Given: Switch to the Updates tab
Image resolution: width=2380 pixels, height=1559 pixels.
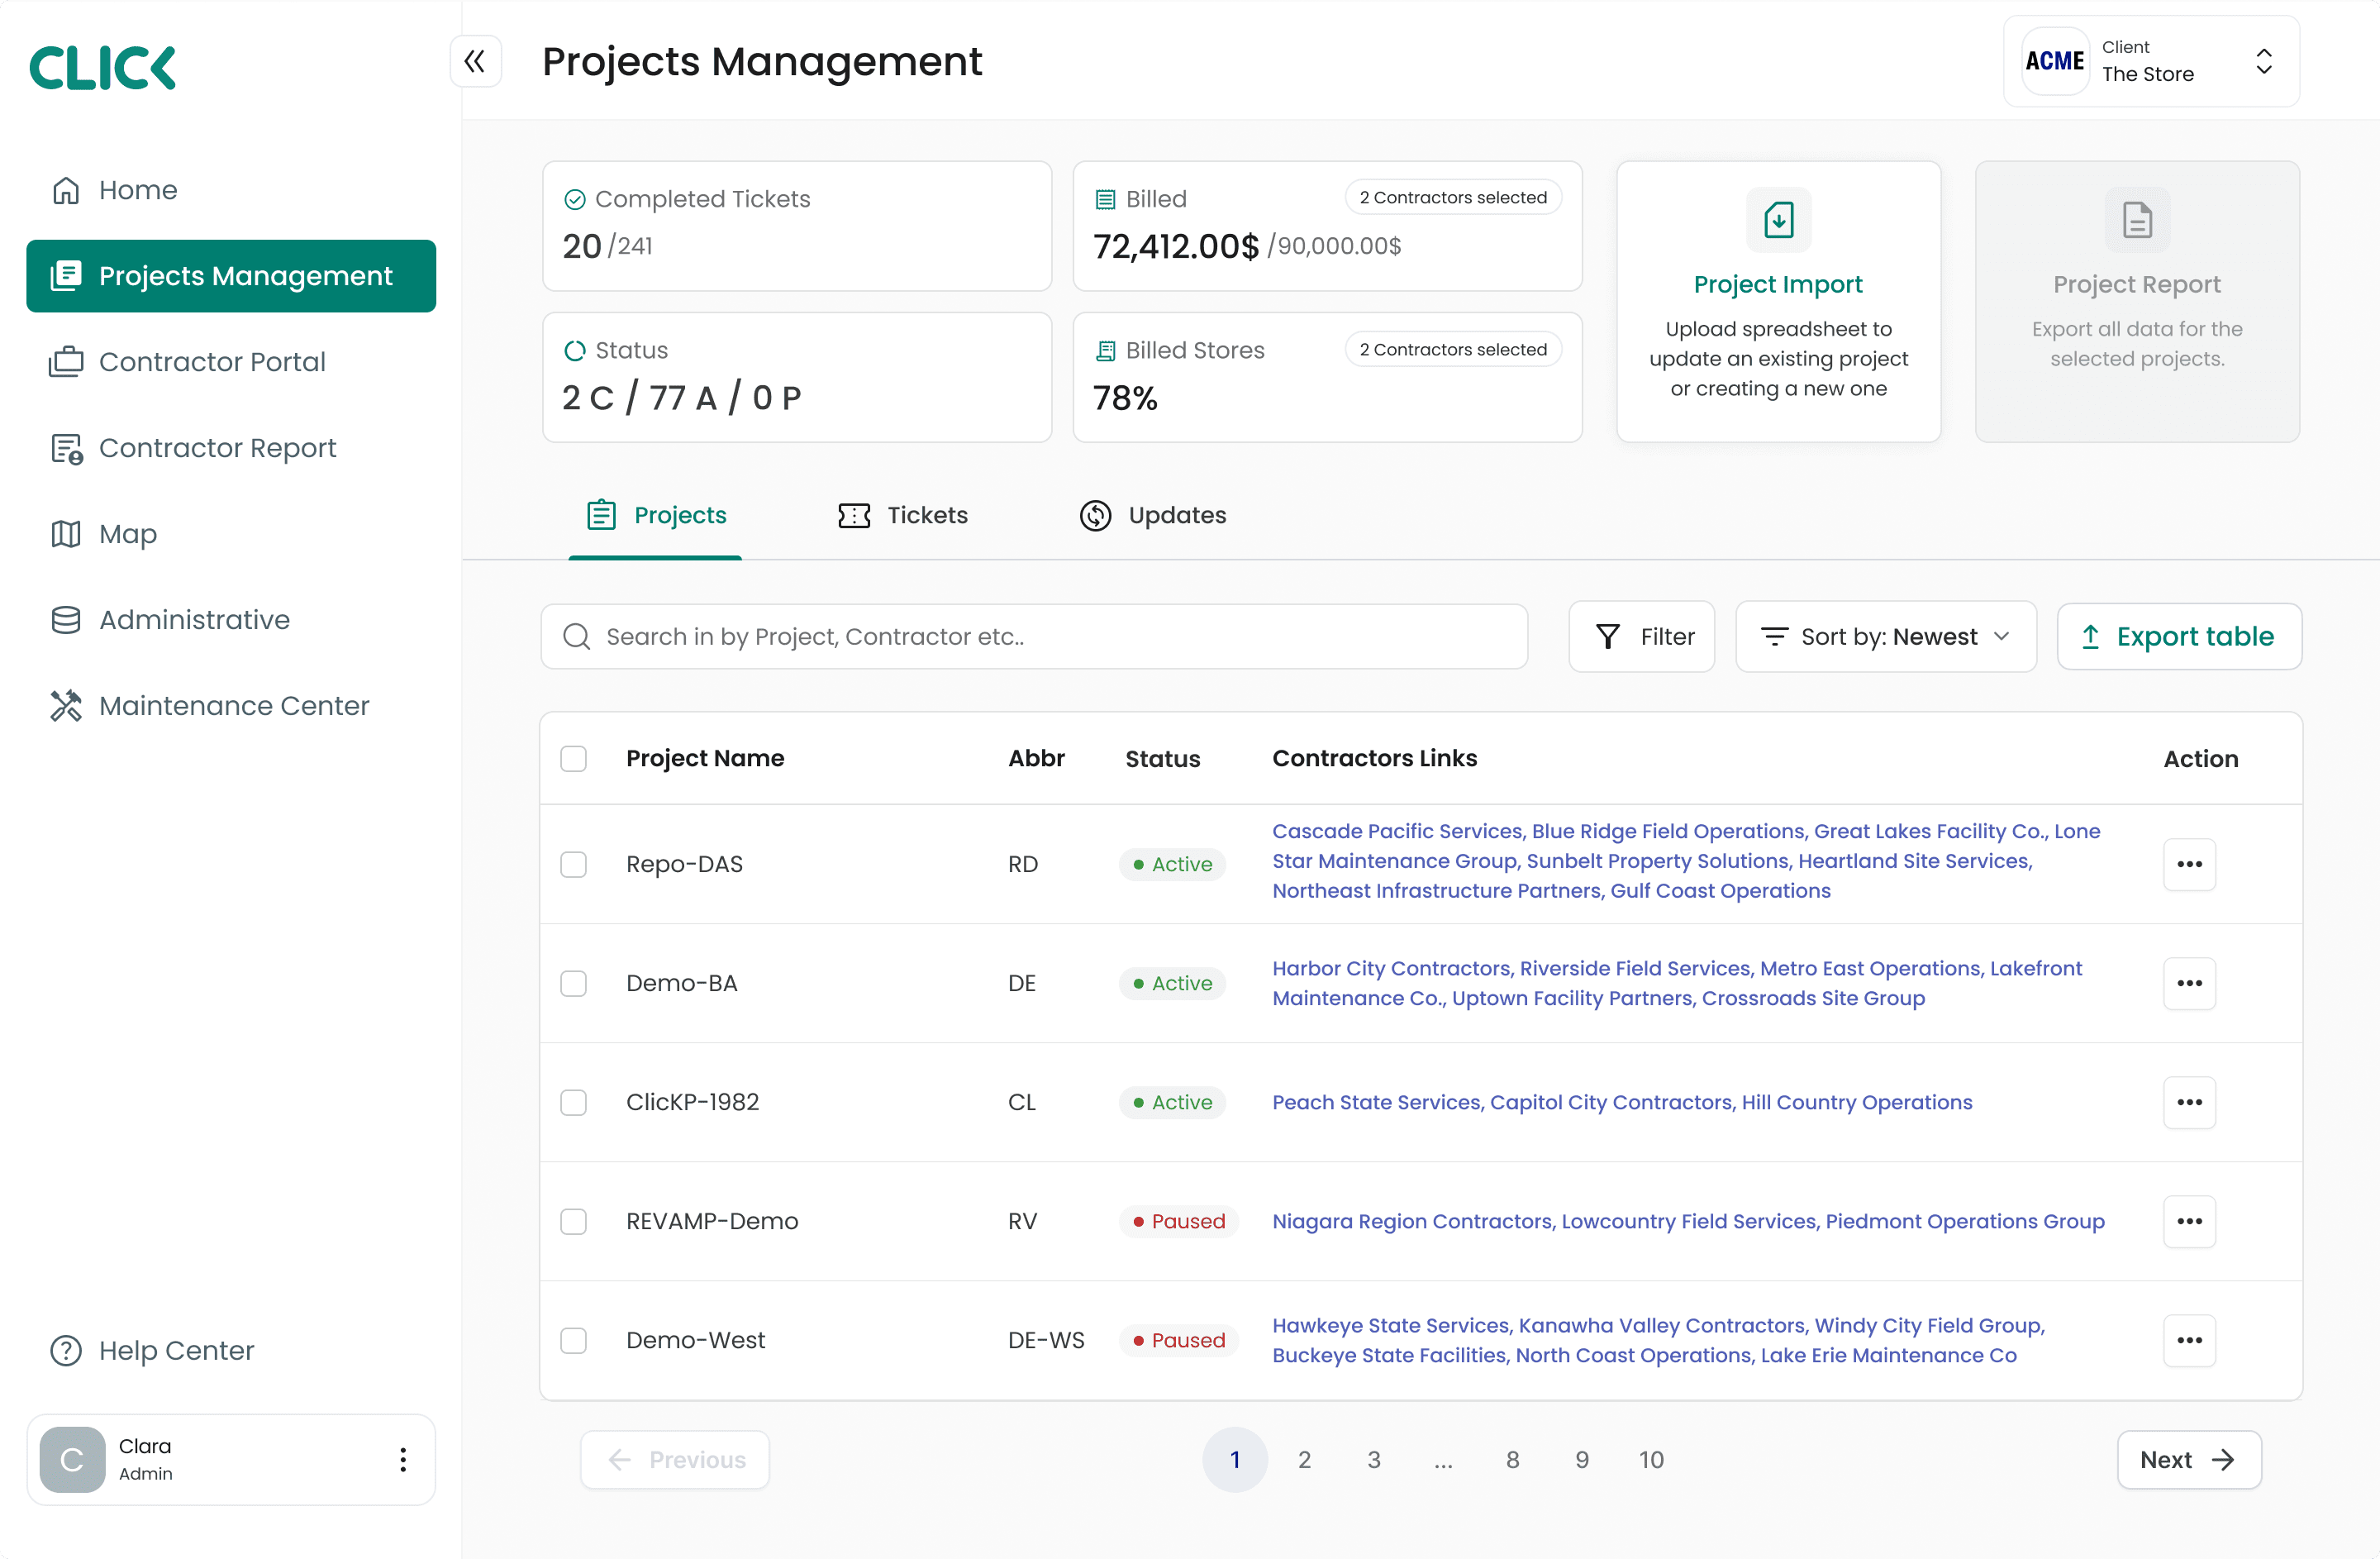Looking at the screenshot, I should (1153, 515).
